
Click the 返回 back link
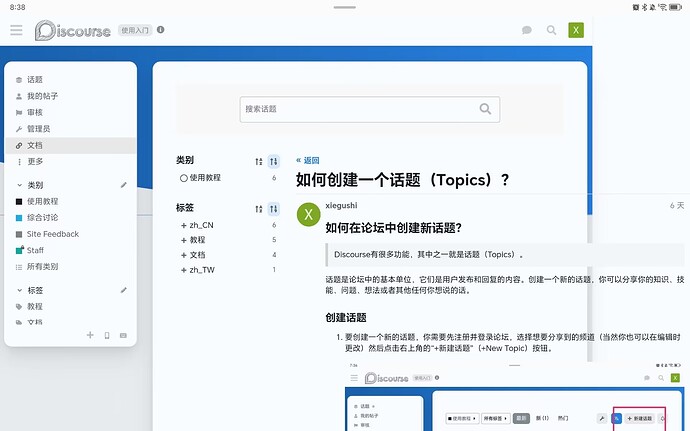coord(308,160)
